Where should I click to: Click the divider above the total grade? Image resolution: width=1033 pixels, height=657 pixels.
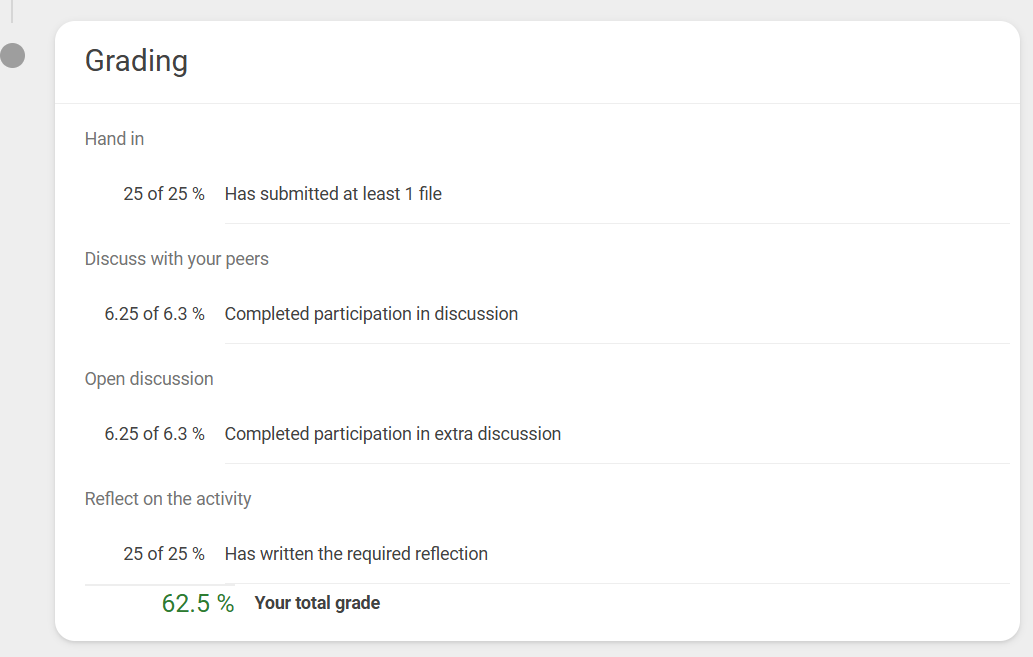click(x=547, y=584)
